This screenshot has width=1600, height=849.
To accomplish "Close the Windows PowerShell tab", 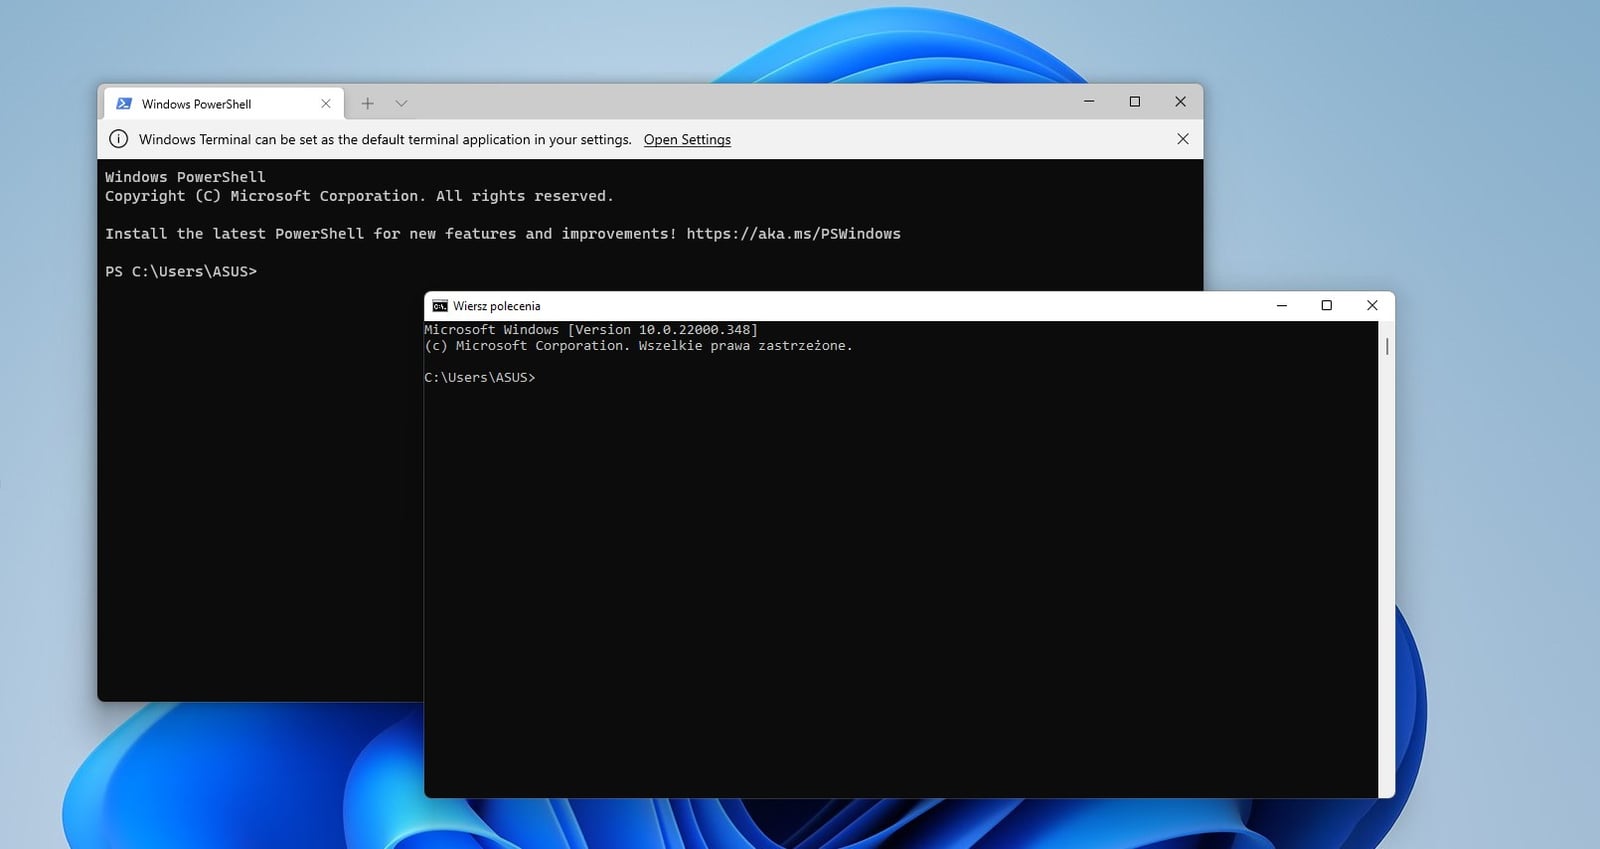I will (325, 104).
